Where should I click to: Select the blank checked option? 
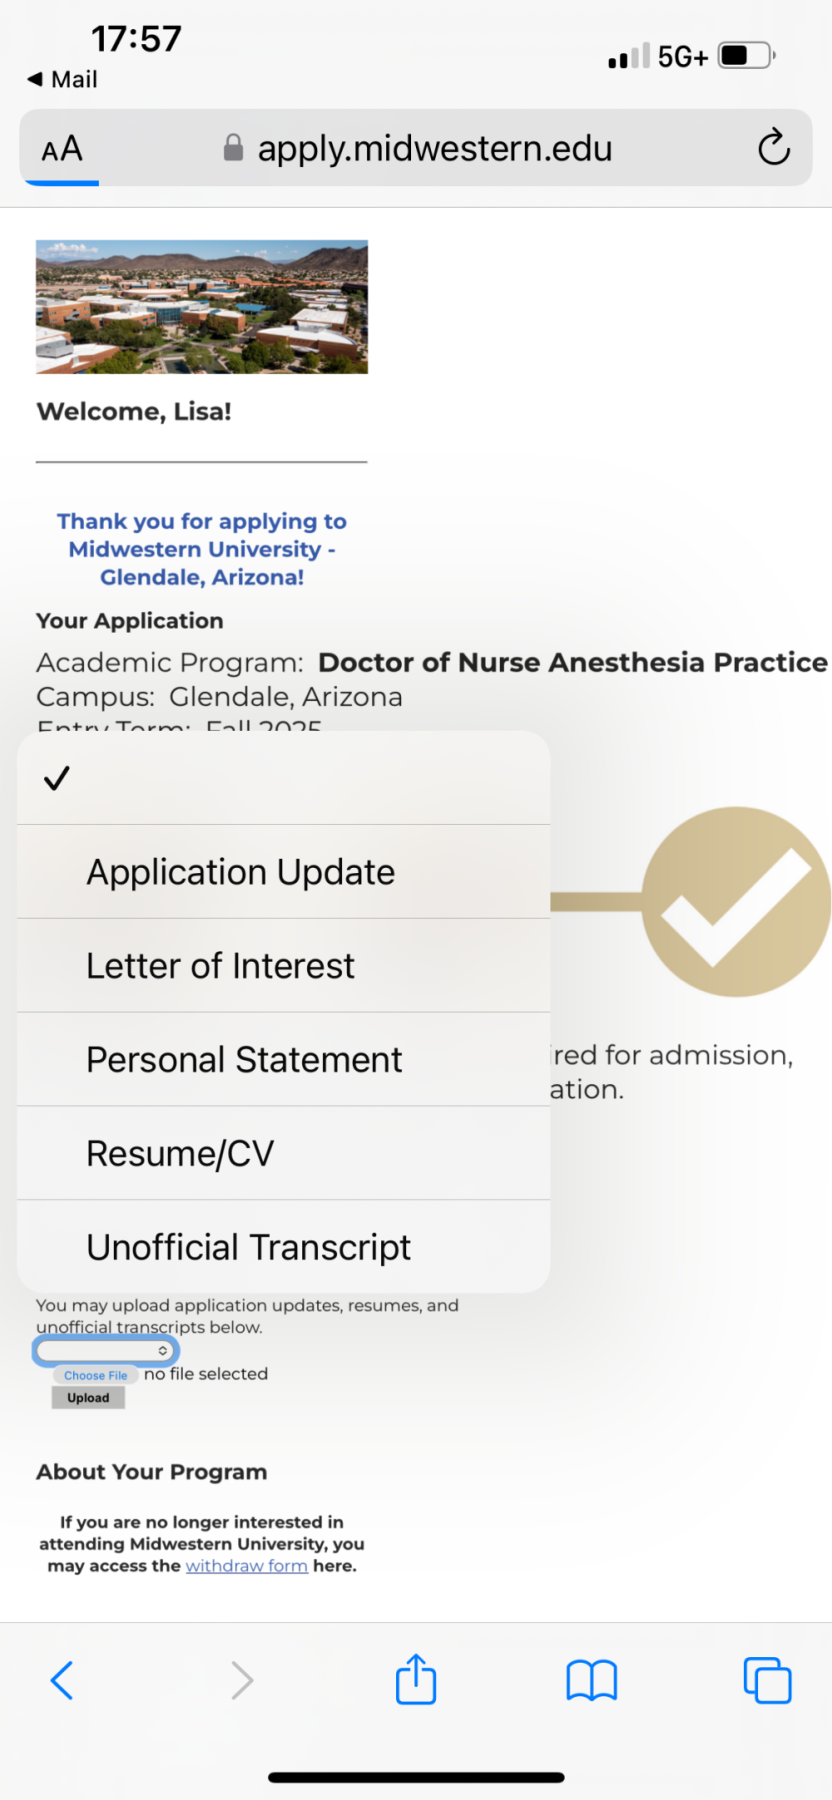point(283,778)
